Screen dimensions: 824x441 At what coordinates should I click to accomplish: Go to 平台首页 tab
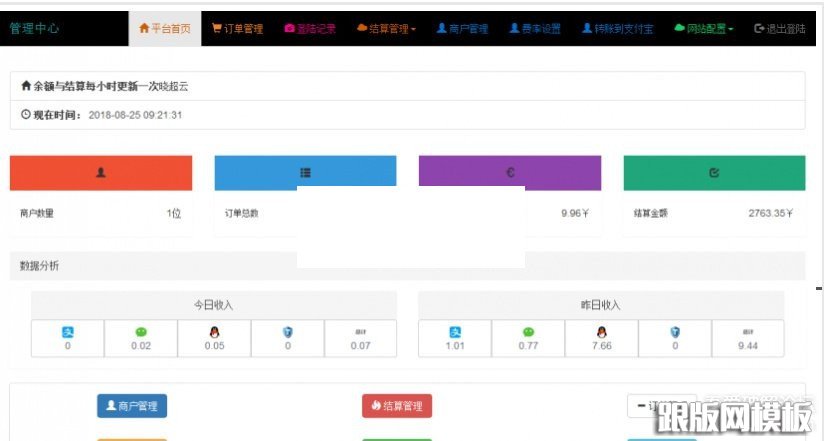pos(164,29)
